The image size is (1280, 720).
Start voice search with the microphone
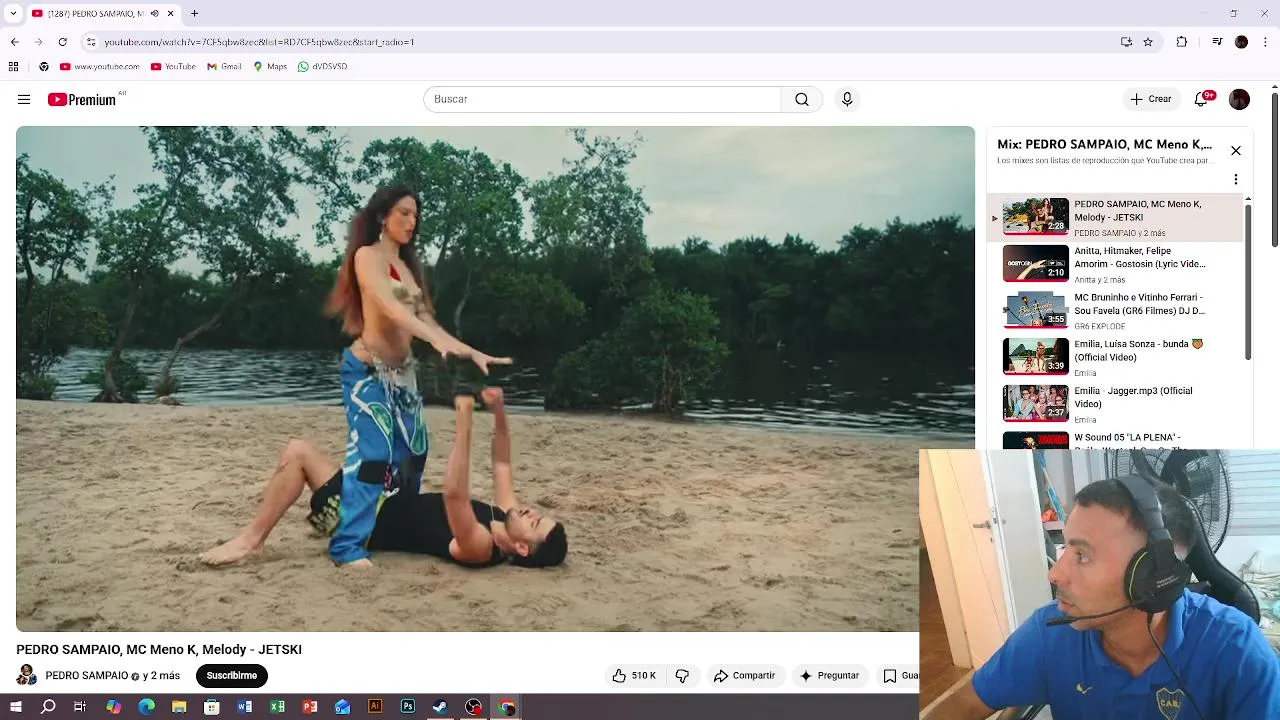(847, 99)
